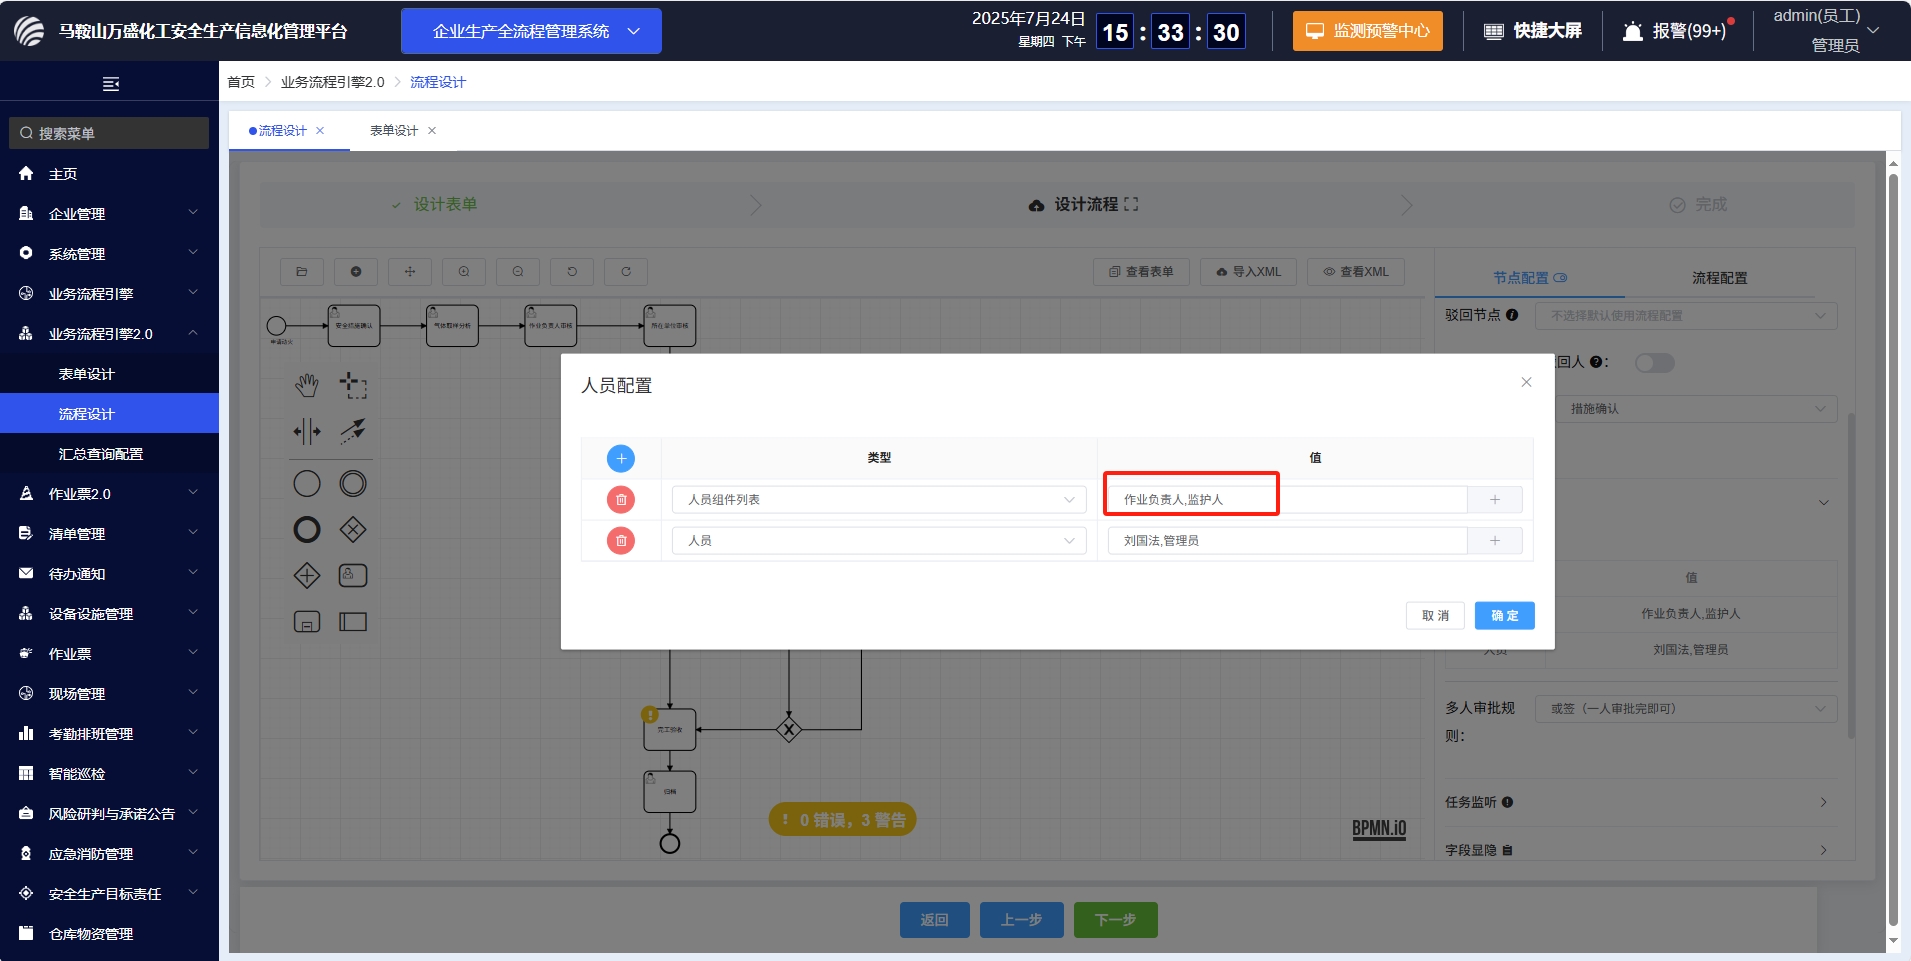Open 主页 in the sidebar

[109, 174]
